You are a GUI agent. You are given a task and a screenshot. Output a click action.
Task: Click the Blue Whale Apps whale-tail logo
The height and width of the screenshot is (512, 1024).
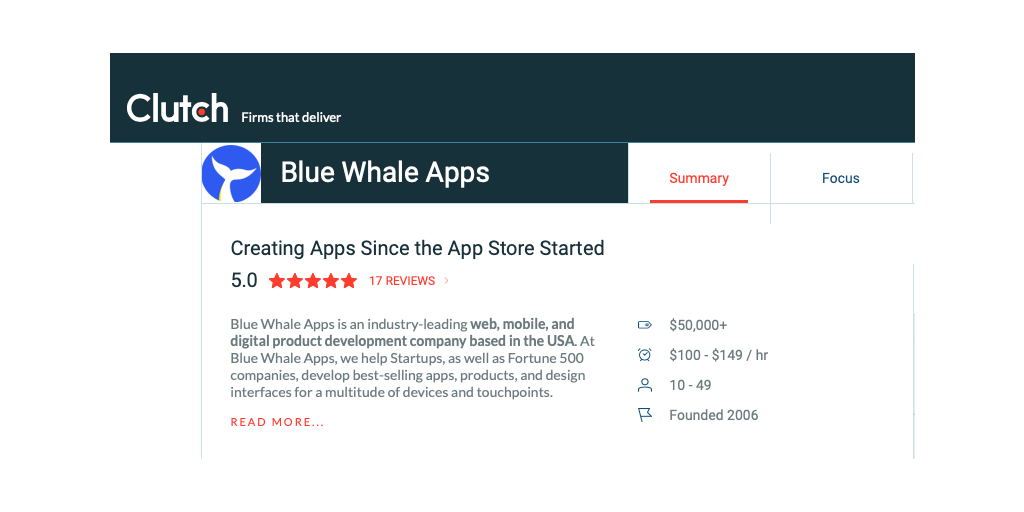point(231,173)
